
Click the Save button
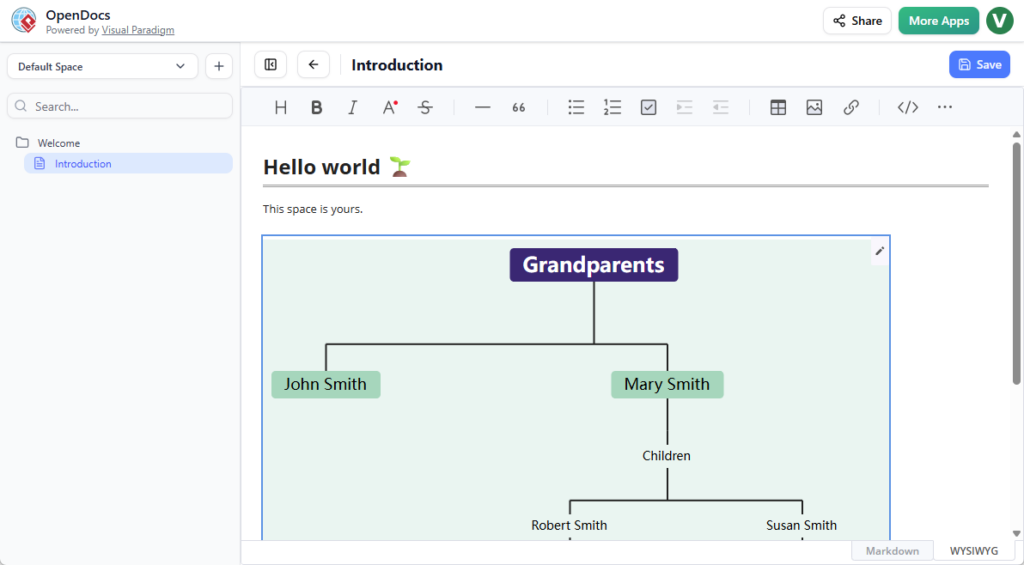979,65
